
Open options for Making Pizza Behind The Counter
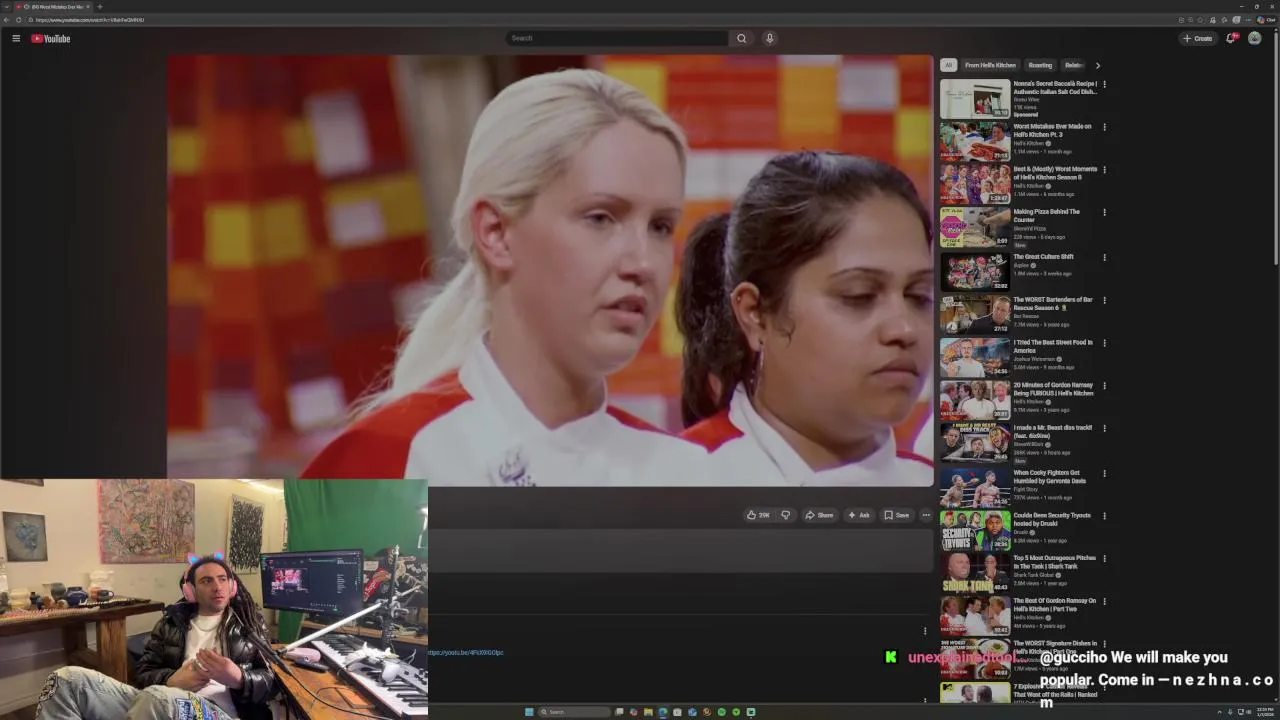pyautogui.click(x=1104, y=212)
